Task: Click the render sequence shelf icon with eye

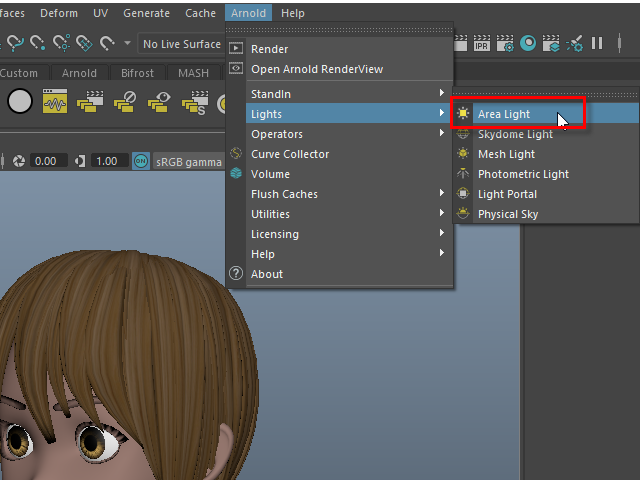Action: (x=158, y=102)
